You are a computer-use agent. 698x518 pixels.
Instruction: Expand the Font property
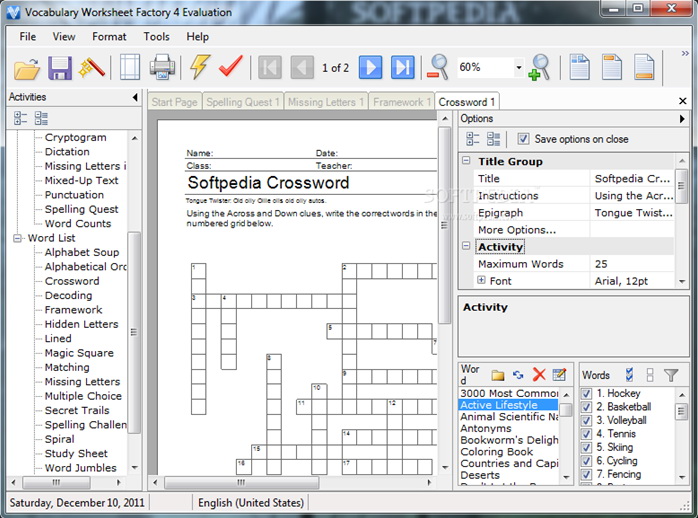pos(481,280)
